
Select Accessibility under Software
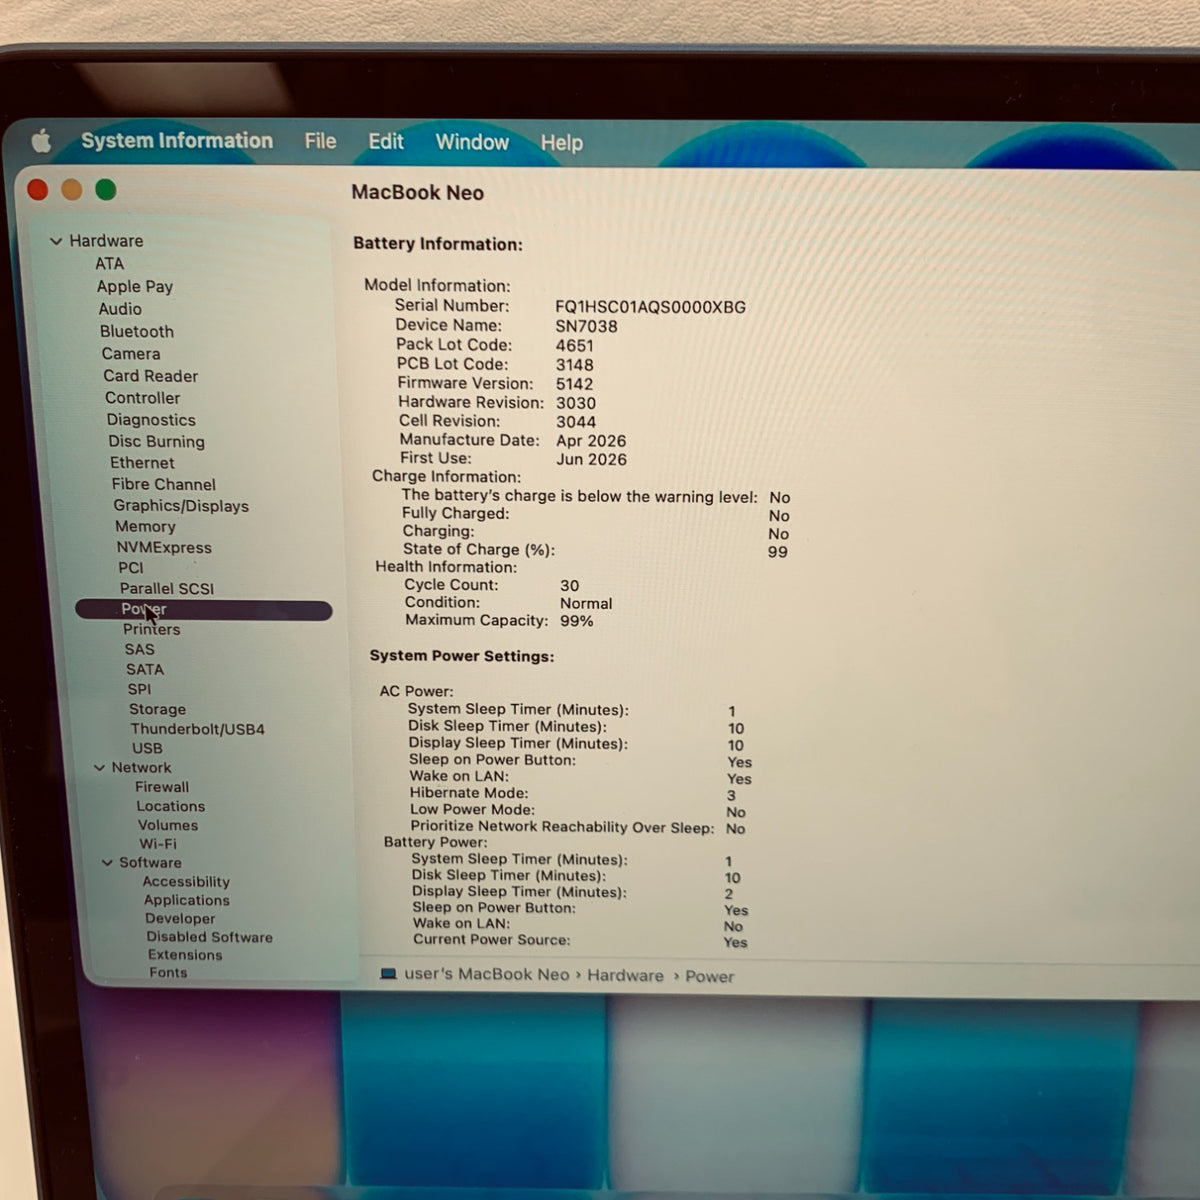[x=186, y=882]
